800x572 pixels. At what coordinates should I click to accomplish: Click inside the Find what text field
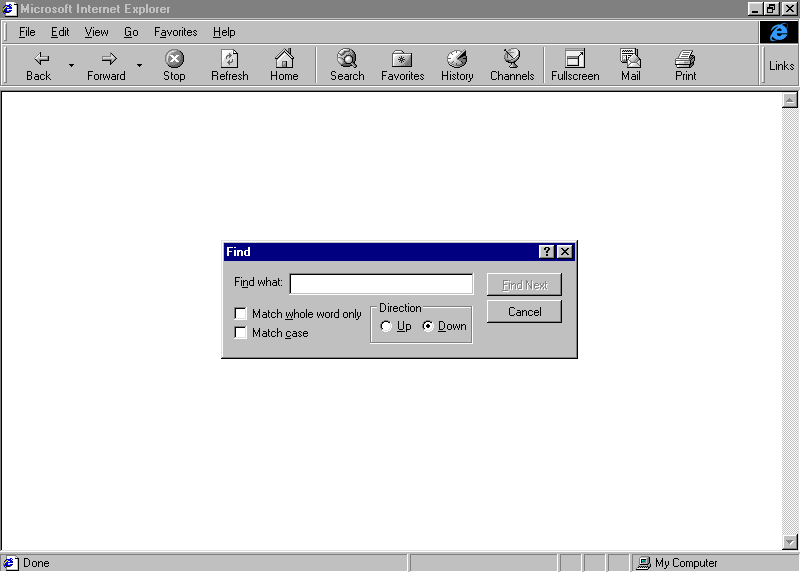(x=381, y=284)
